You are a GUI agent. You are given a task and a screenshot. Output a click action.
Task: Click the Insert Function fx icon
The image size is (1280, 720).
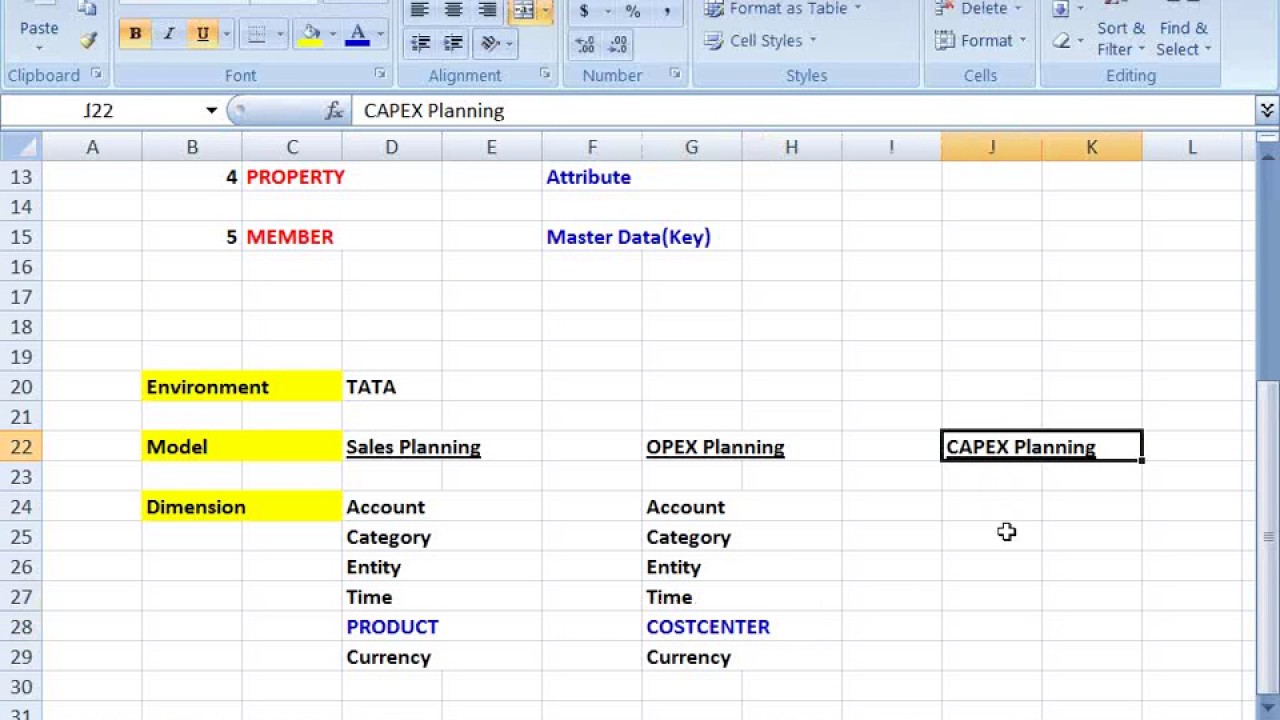click(x=334, y=111)
